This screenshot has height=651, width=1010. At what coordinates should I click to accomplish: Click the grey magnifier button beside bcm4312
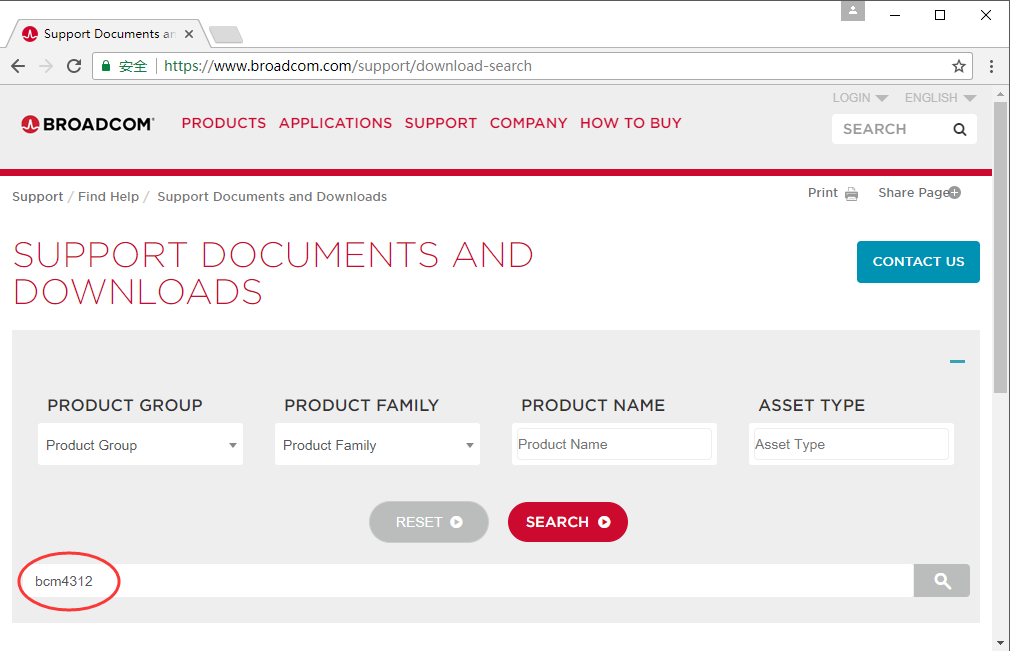pos(942,581)
